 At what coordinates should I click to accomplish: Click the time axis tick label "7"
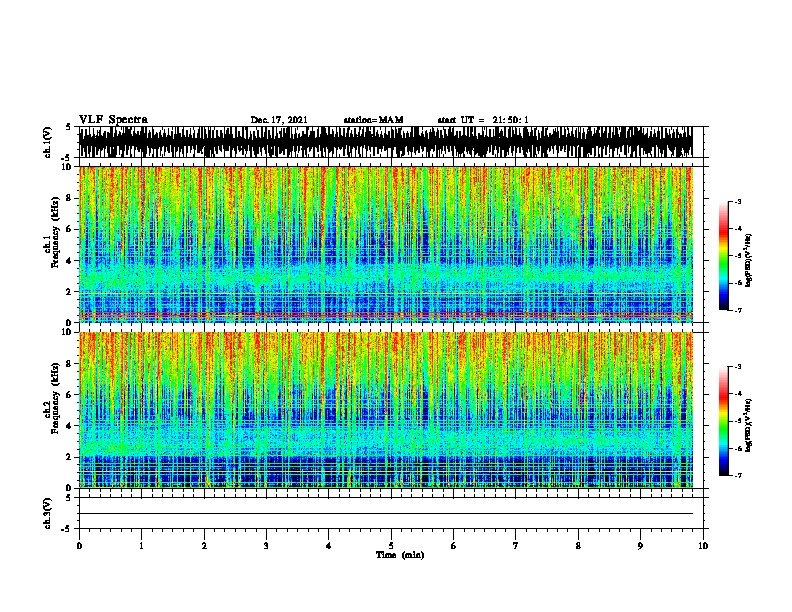click(516, 546)
